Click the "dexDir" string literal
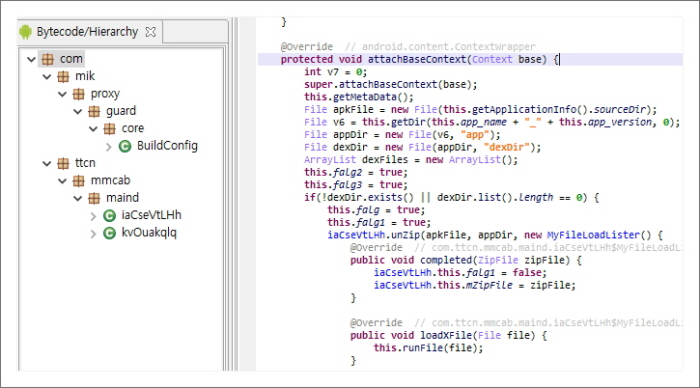The width and height of the screenshot is (700, 388). coord(506,147)
